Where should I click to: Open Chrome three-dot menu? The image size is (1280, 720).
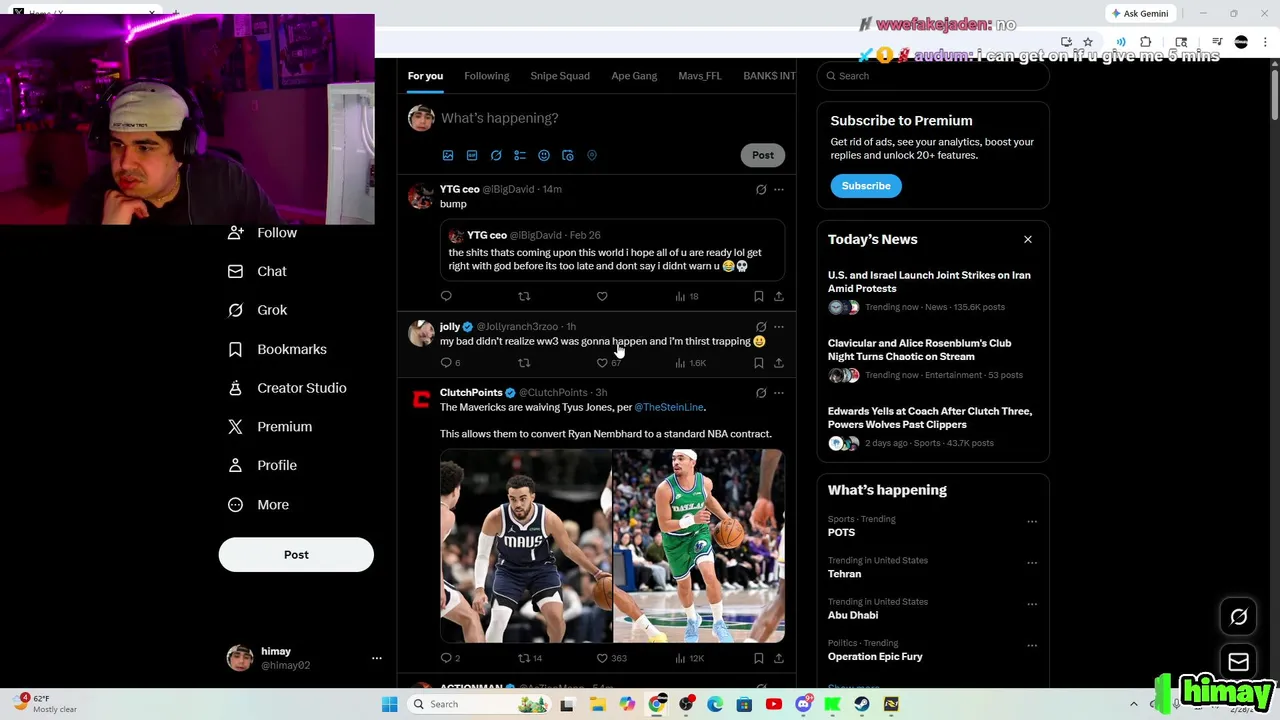tap(1265, 42)
